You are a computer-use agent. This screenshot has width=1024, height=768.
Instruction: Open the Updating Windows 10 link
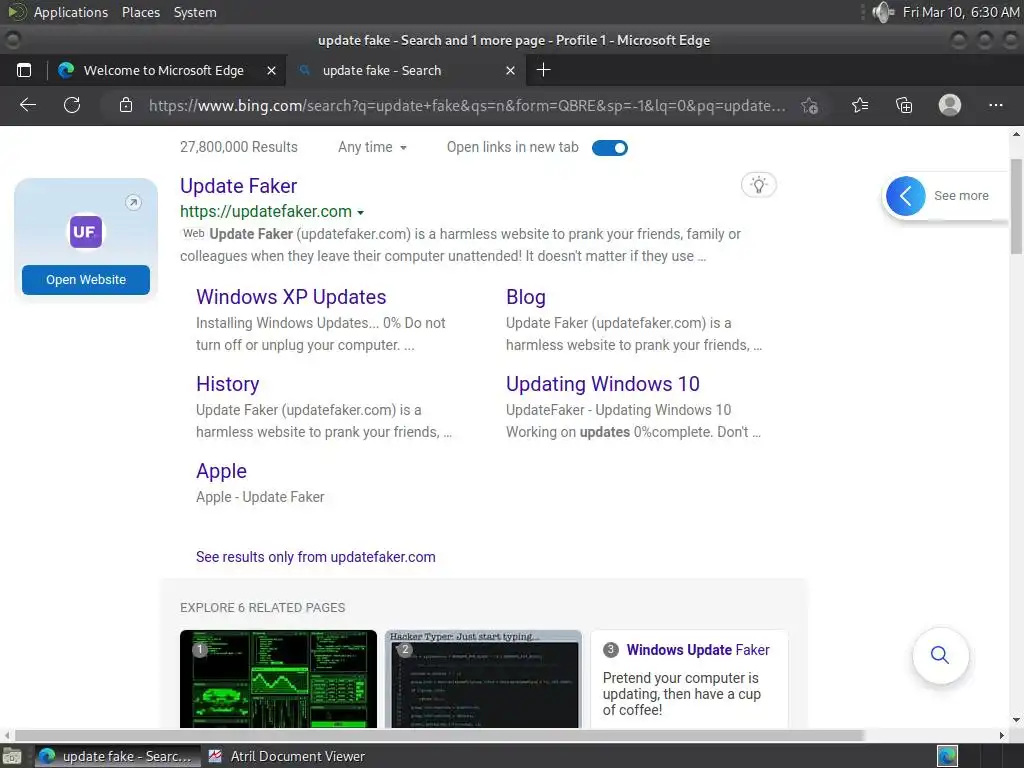pos(603,384)
